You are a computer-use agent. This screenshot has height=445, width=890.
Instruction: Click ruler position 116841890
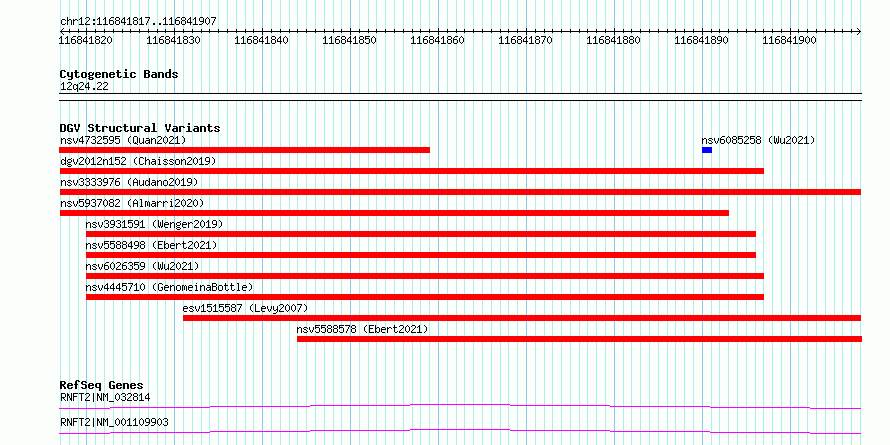(x=701, y=40)
